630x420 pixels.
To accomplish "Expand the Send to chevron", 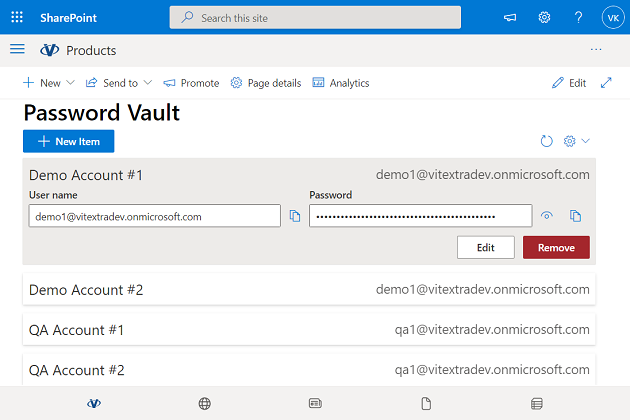I will click(x=148, y=82).
